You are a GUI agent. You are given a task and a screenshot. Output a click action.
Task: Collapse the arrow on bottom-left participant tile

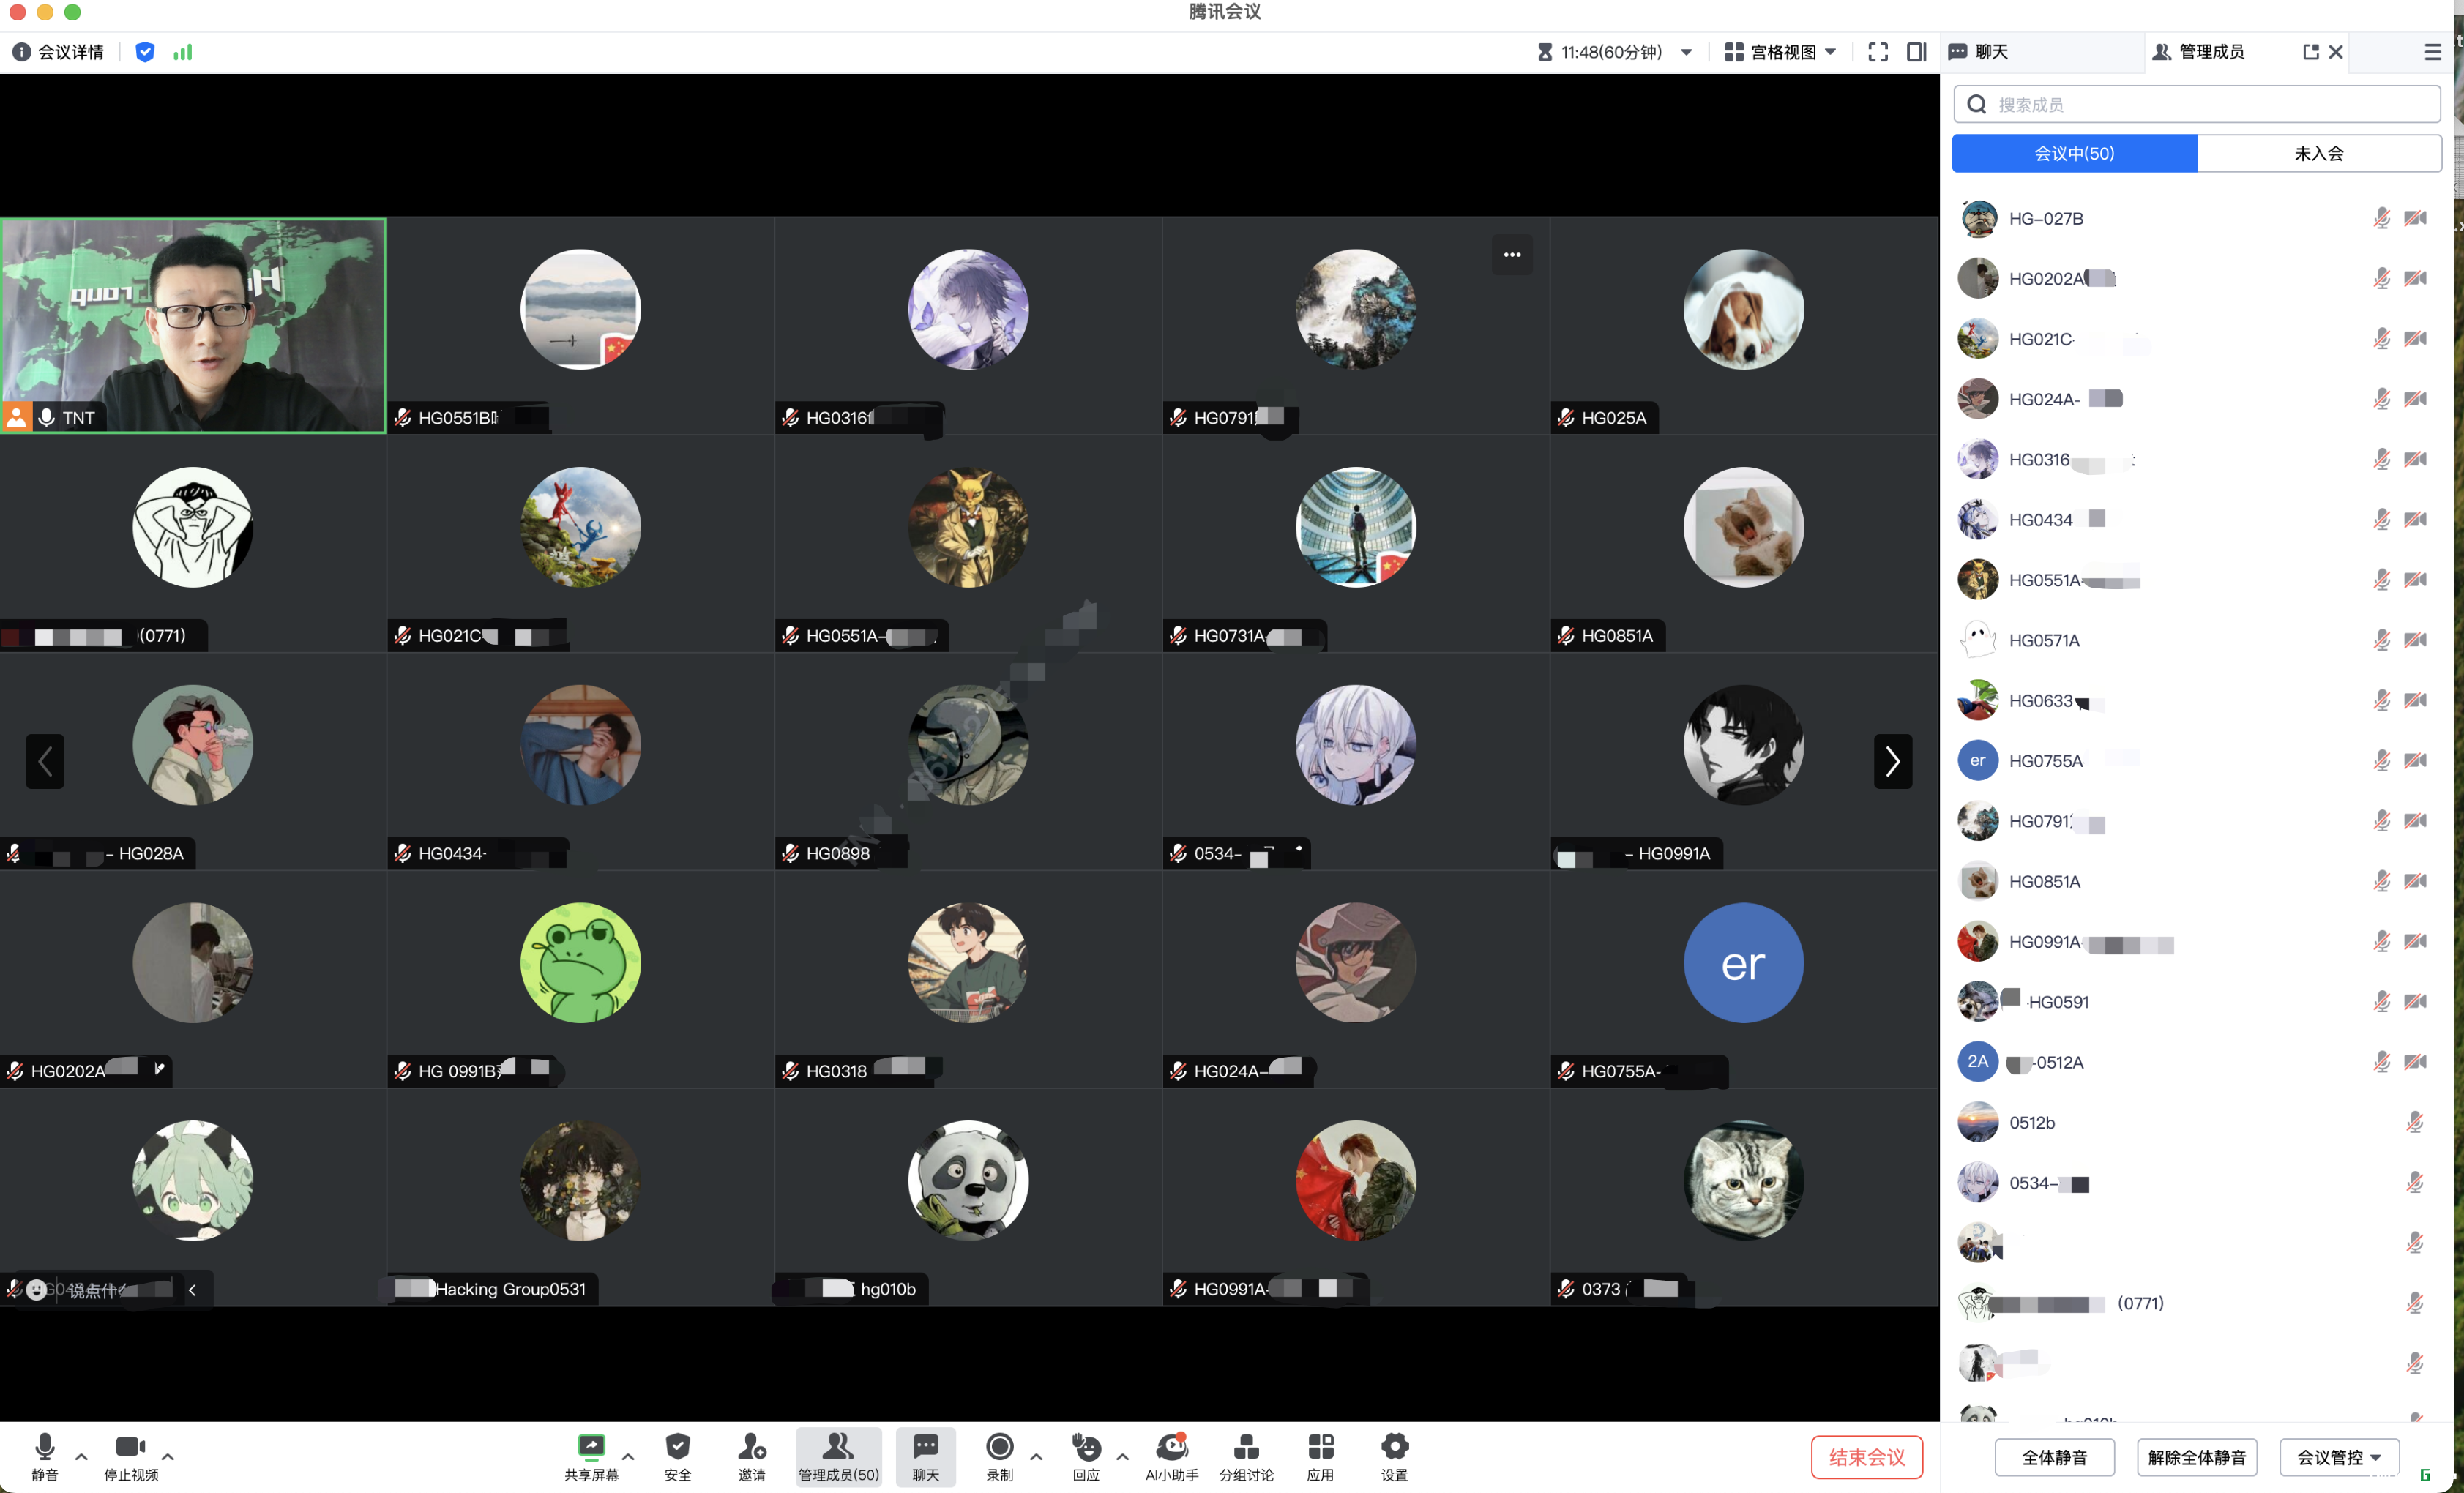point(192,1290)
